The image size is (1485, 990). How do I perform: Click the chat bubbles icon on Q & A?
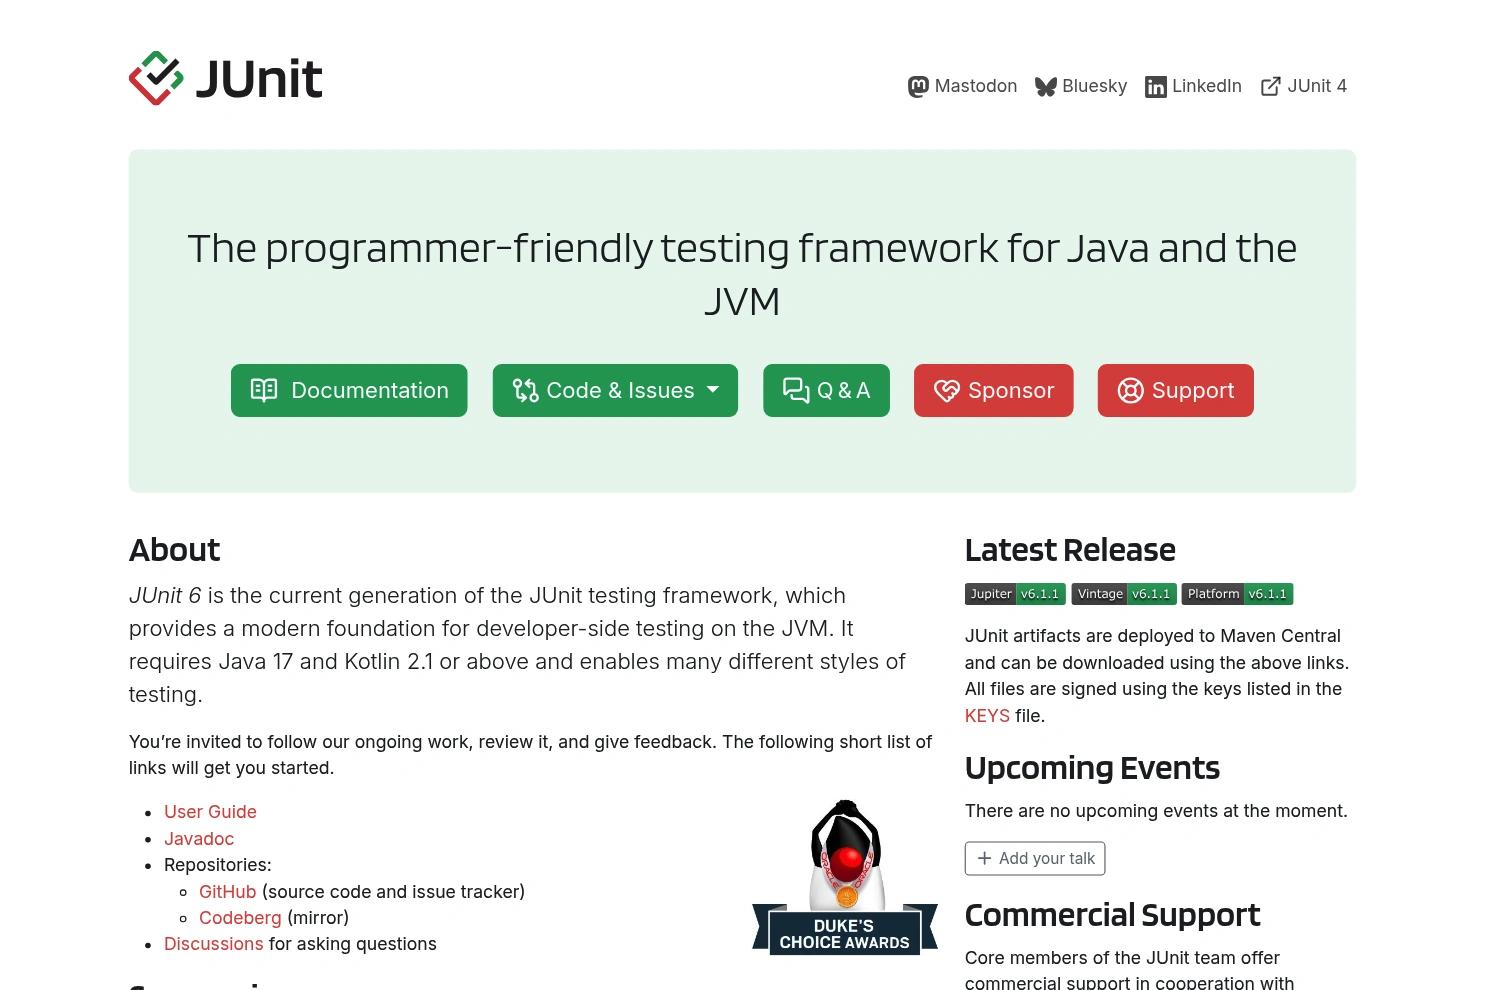coord(796,390)
